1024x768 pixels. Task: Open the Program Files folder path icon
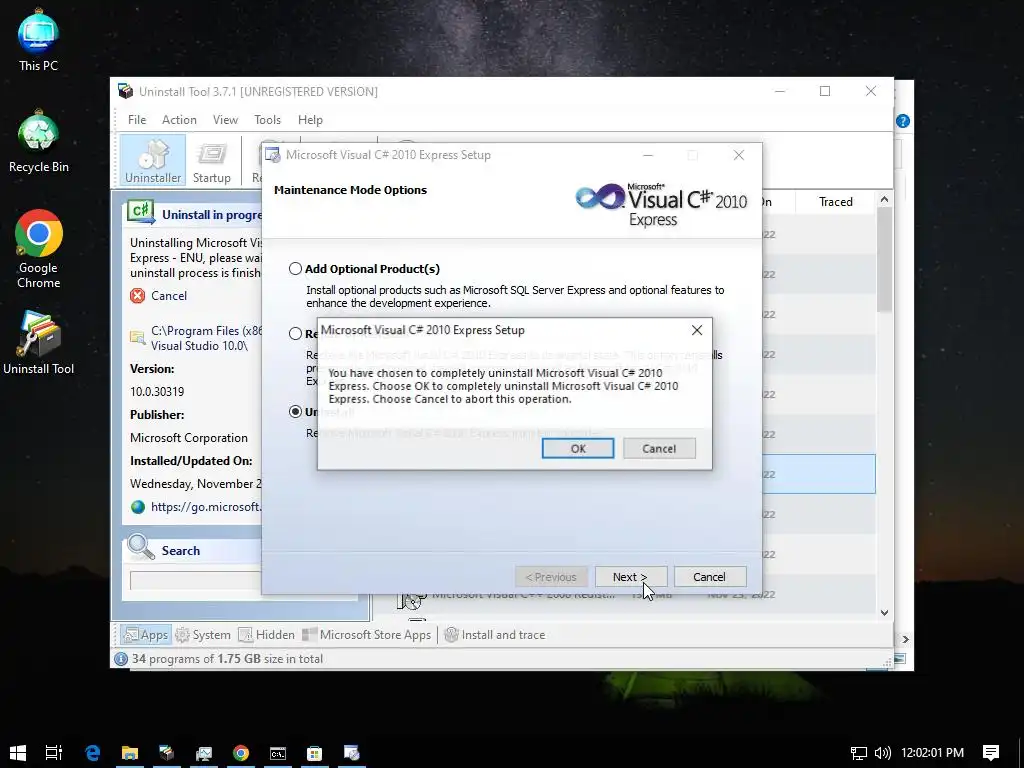137,338
